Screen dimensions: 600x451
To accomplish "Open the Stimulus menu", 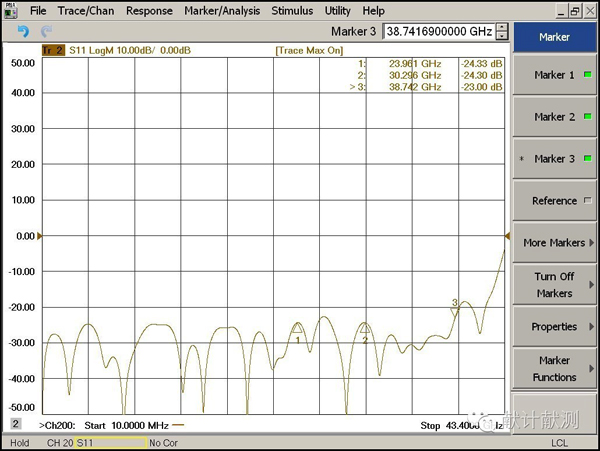I will pyautogui.click(x=292, y=11).
